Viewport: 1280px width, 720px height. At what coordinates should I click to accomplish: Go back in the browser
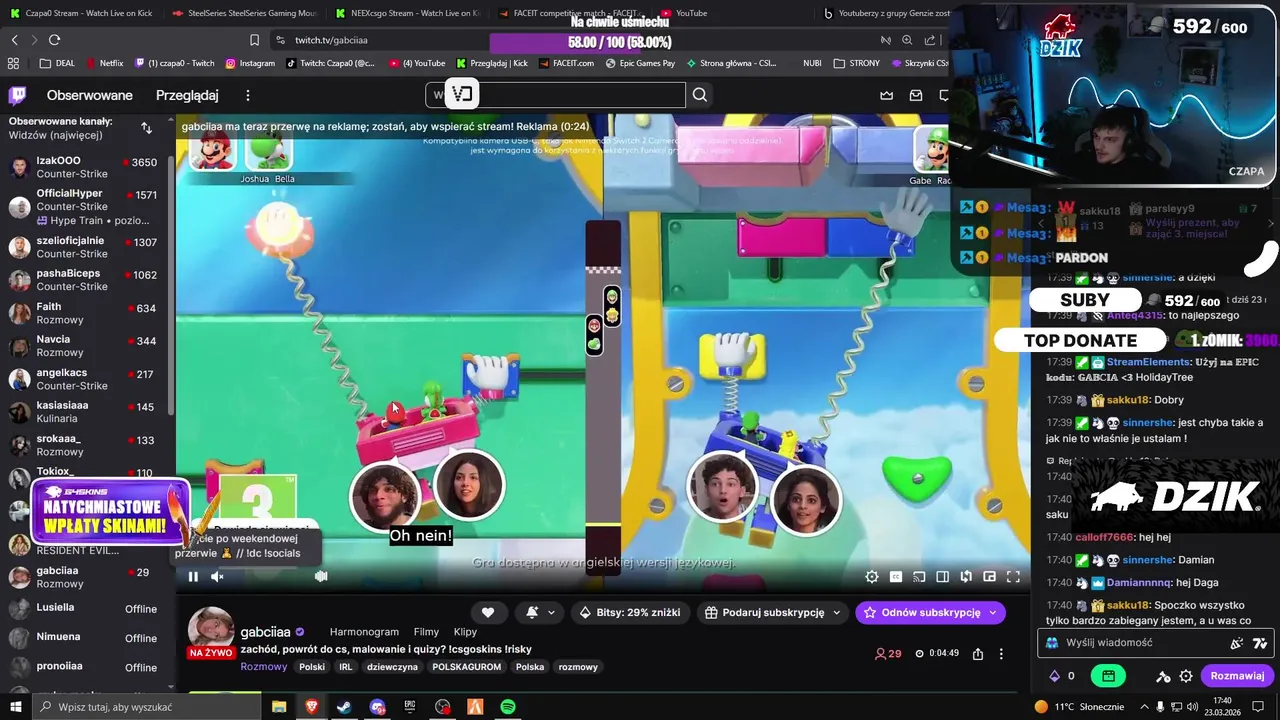tap(14, 40)
